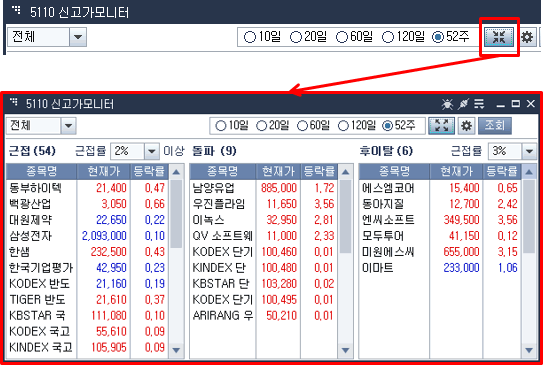Viewport: 543px width, 365px height.
Task: Sort 돌파 table by 종목명 header
Action: tap(223, 171)
